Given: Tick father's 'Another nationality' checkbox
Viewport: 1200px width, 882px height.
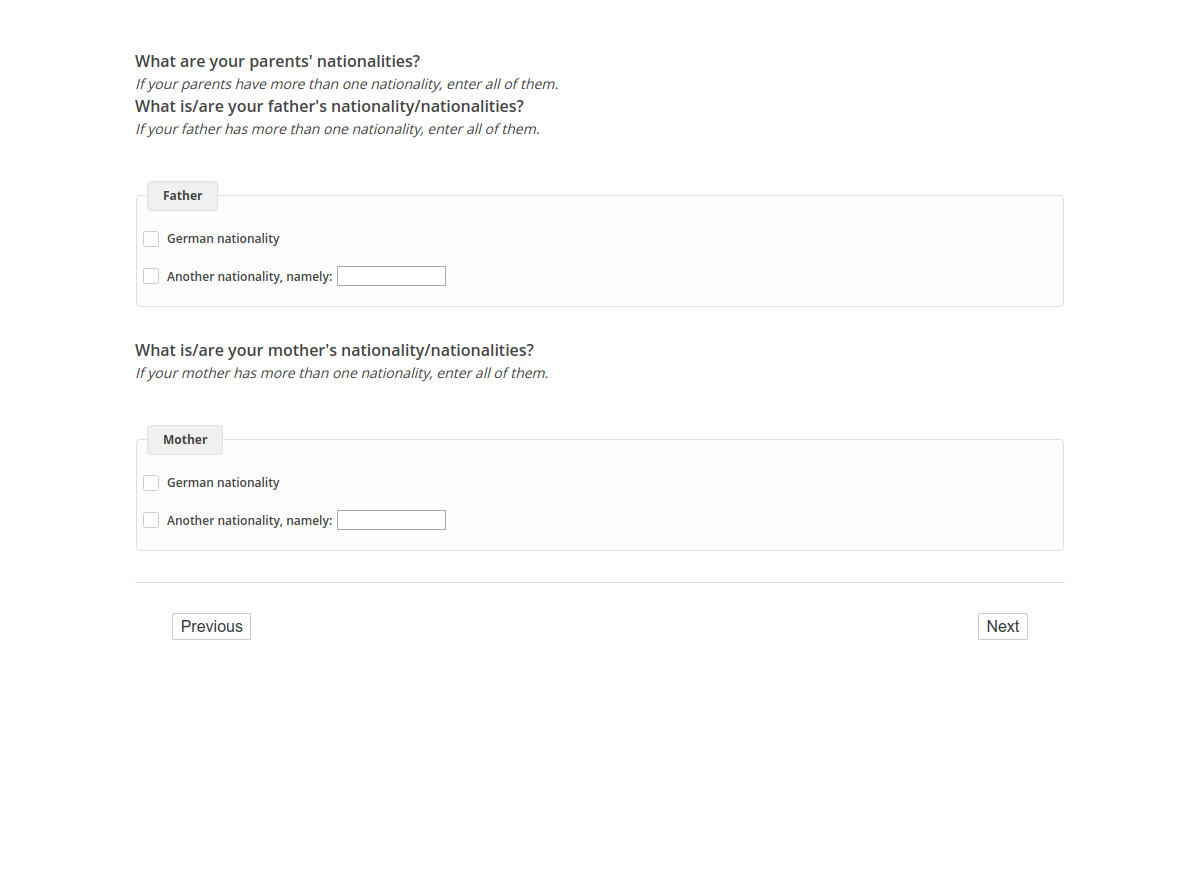Looking at the screenshot, I should 151,276.
